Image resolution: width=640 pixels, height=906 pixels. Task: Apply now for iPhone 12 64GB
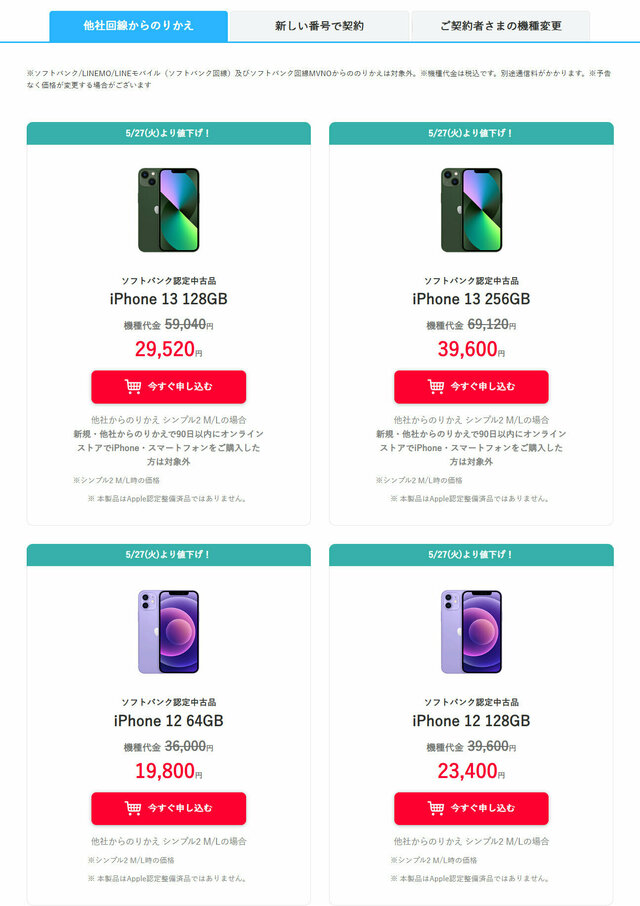(x=169, y=808)
